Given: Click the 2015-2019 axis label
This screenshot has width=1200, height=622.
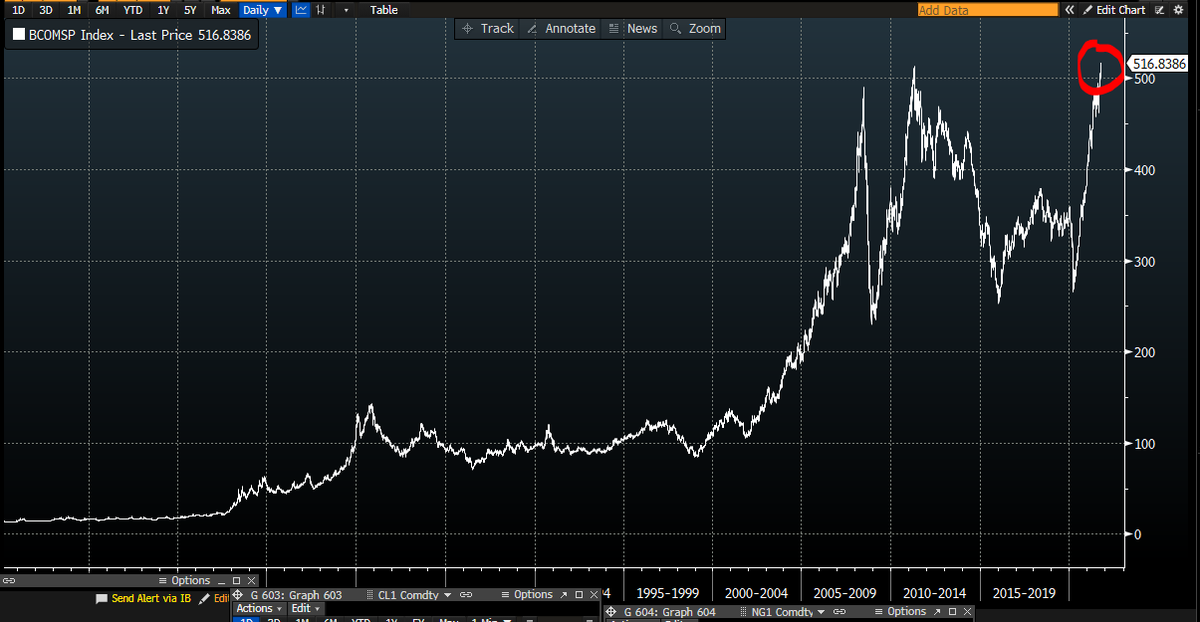Looking at the screenshot, I should tap(1024, 593).
